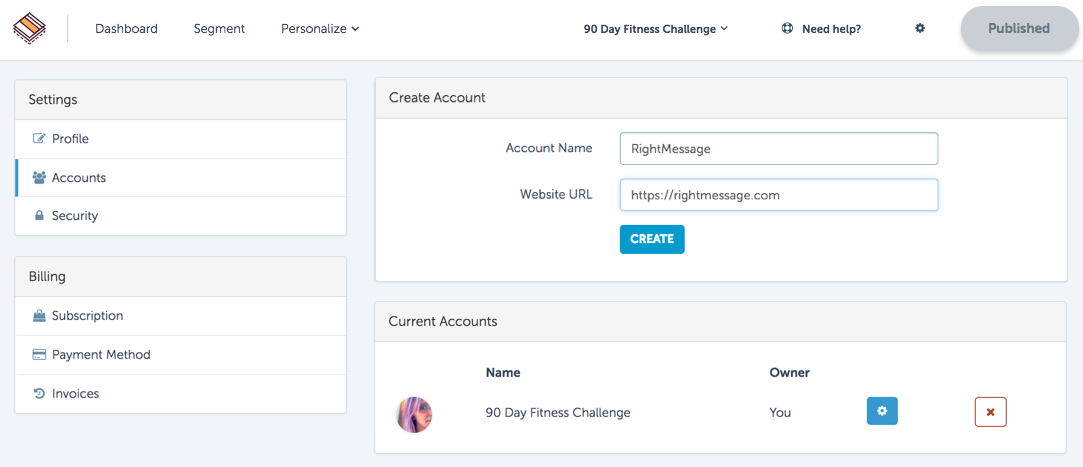The height and width of the screenshot is (467, 1083).
Task: Click the Profile edit pencil icon
Action: pyautogui.click(x=39, y=139)
